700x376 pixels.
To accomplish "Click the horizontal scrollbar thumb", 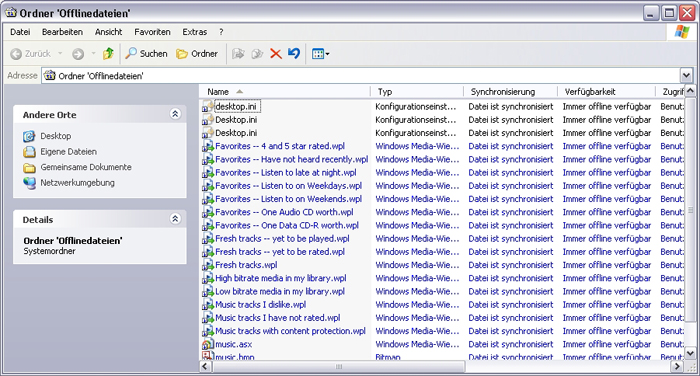I will [339, 367].
